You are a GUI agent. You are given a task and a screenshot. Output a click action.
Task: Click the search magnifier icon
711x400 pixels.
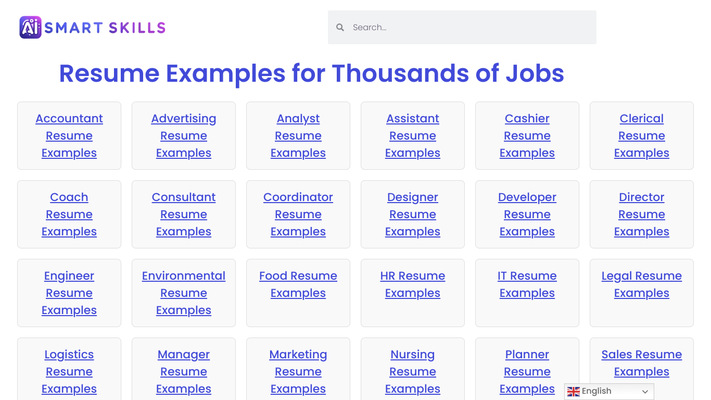(340, 28)
